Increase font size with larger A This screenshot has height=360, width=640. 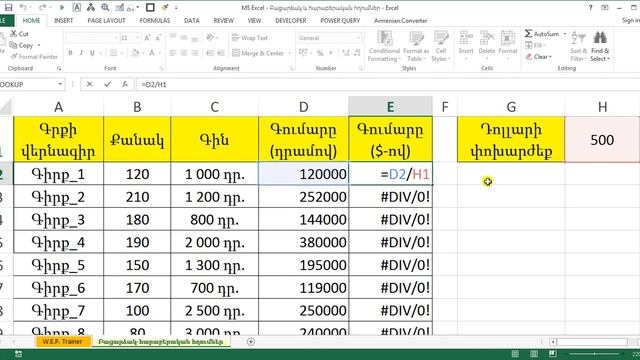coord(147,38)
